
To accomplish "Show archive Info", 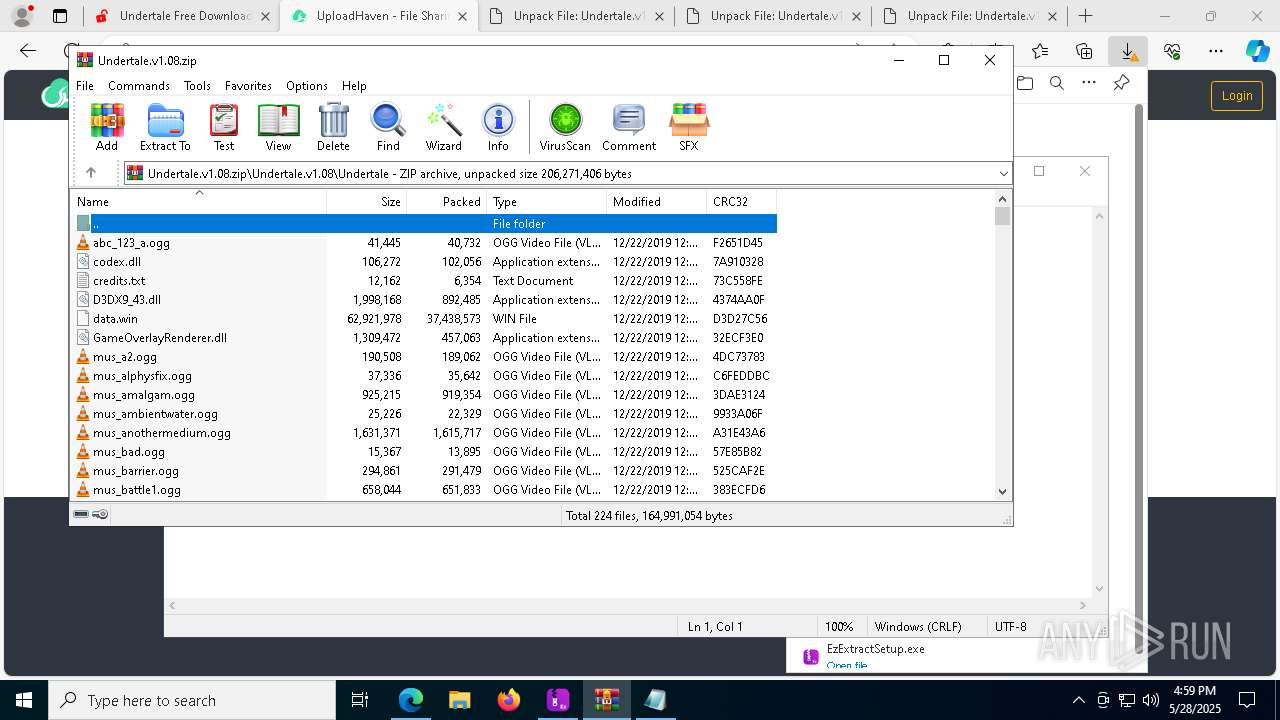I will (498, 127).
